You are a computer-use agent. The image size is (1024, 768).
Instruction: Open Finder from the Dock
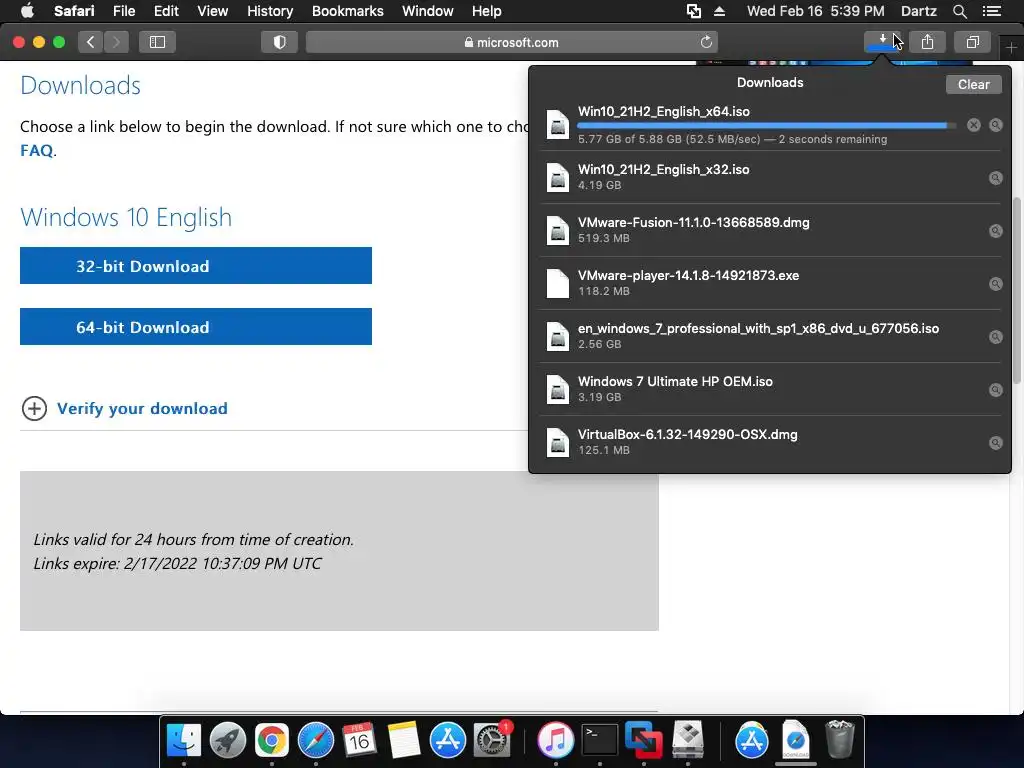[x=184, y=740]
